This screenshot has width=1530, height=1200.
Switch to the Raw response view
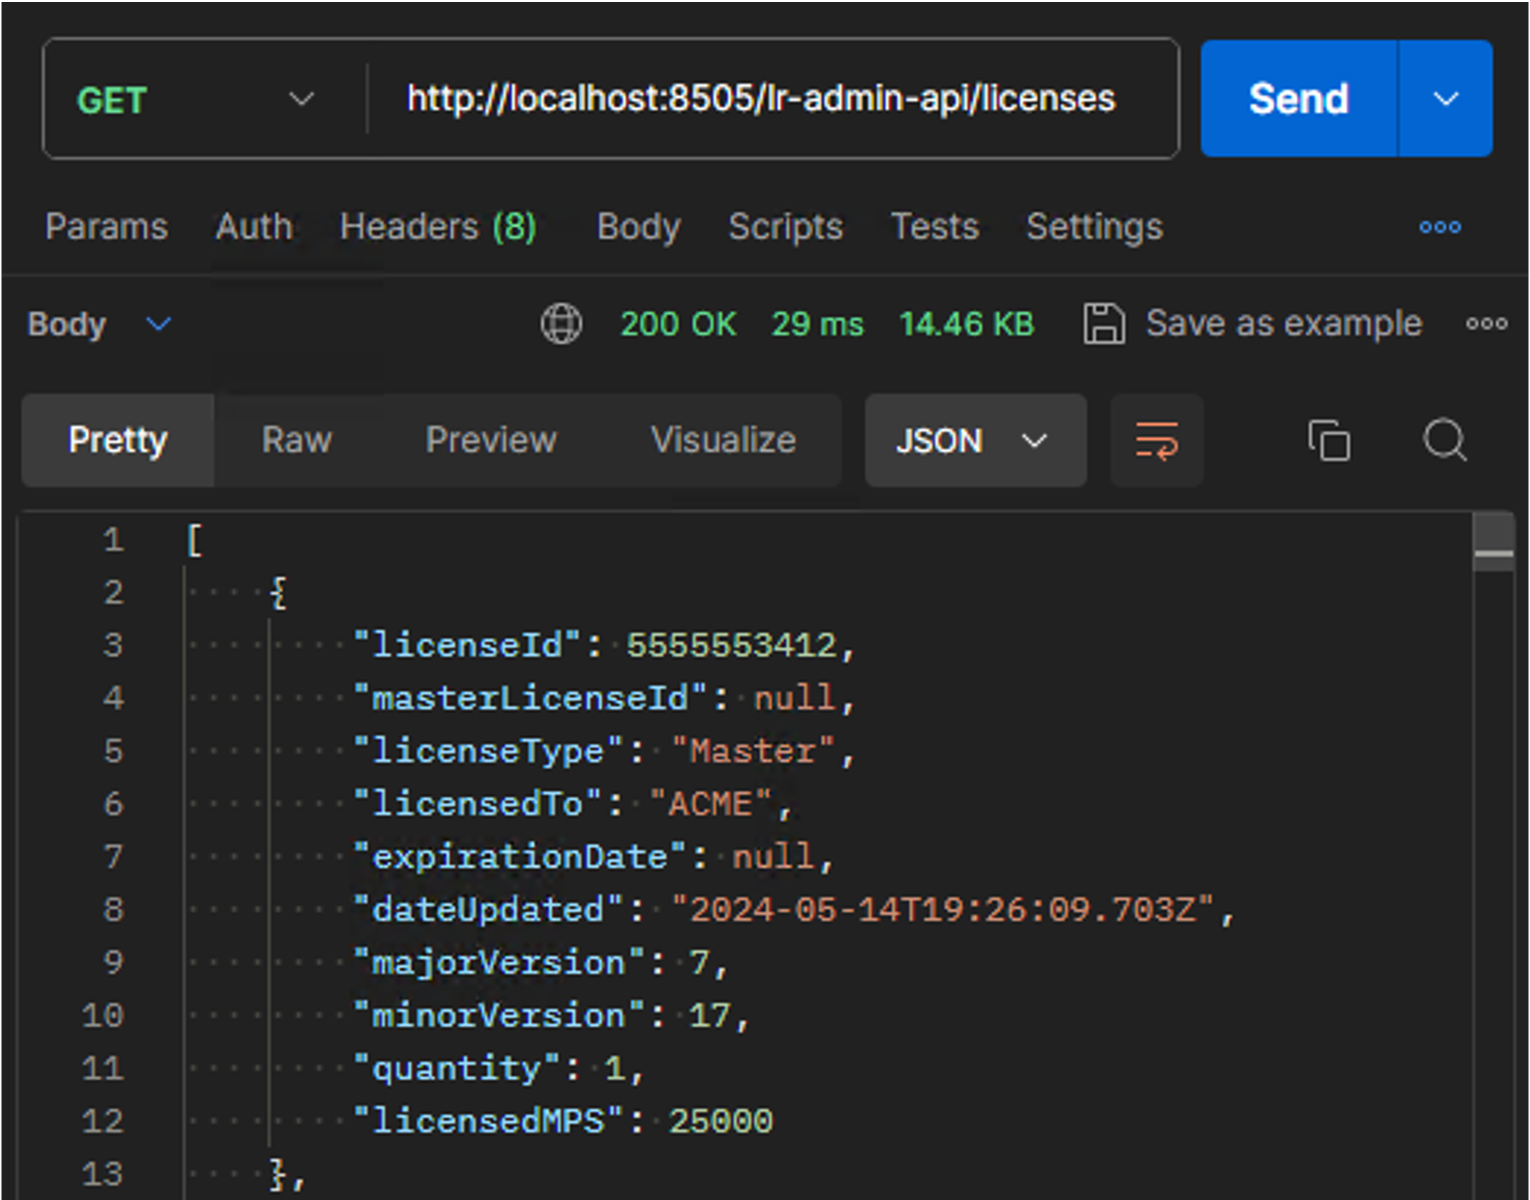(296, 440)
